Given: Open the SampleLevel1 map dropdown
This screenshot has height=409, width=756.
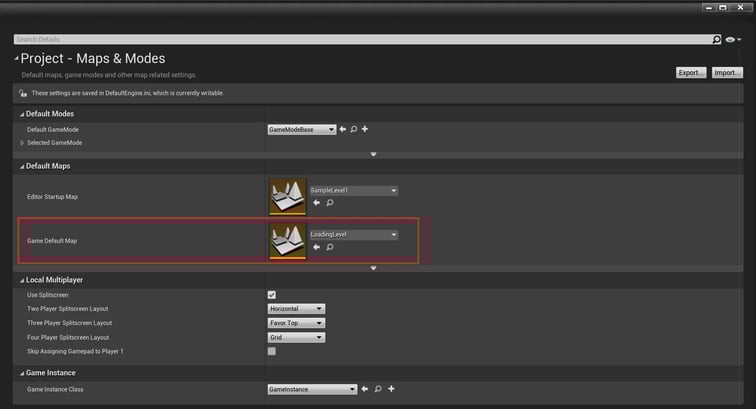Looking at the screenshot, I should 353,191.
